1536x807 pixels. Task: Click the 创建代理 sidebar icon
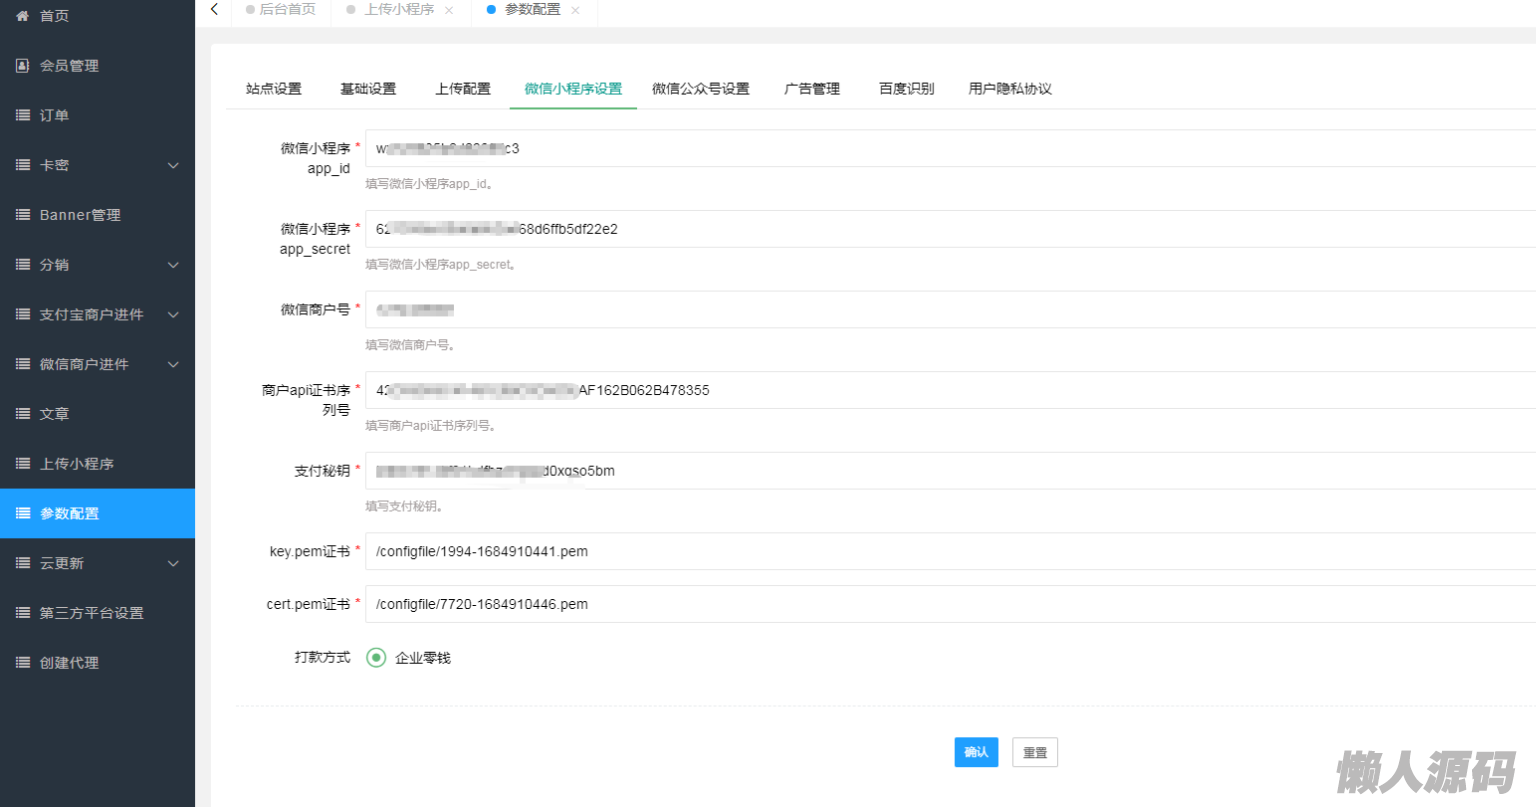[x=22, y=663]
